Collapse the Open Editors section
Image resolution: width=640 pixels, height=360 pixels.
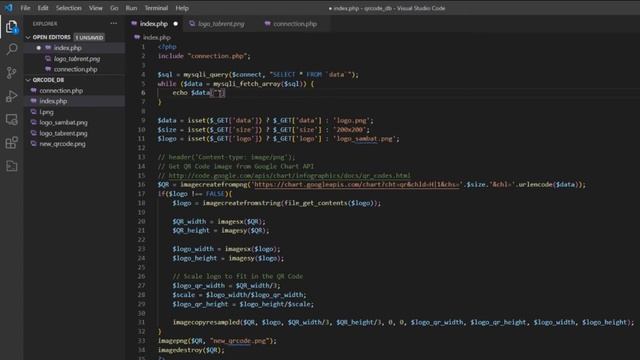click(x=51, y=37)
